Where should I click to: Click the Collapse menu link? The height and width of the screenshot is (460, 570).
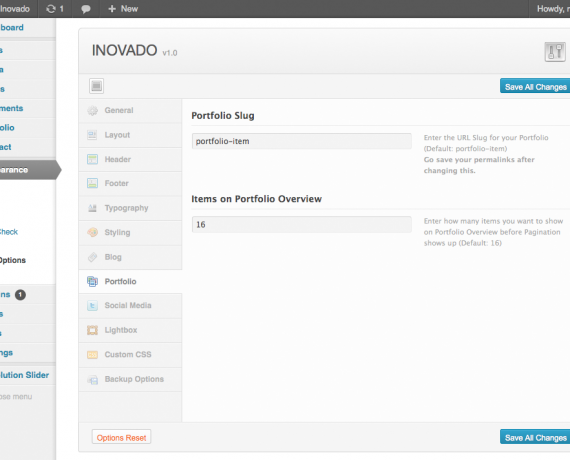16,397
